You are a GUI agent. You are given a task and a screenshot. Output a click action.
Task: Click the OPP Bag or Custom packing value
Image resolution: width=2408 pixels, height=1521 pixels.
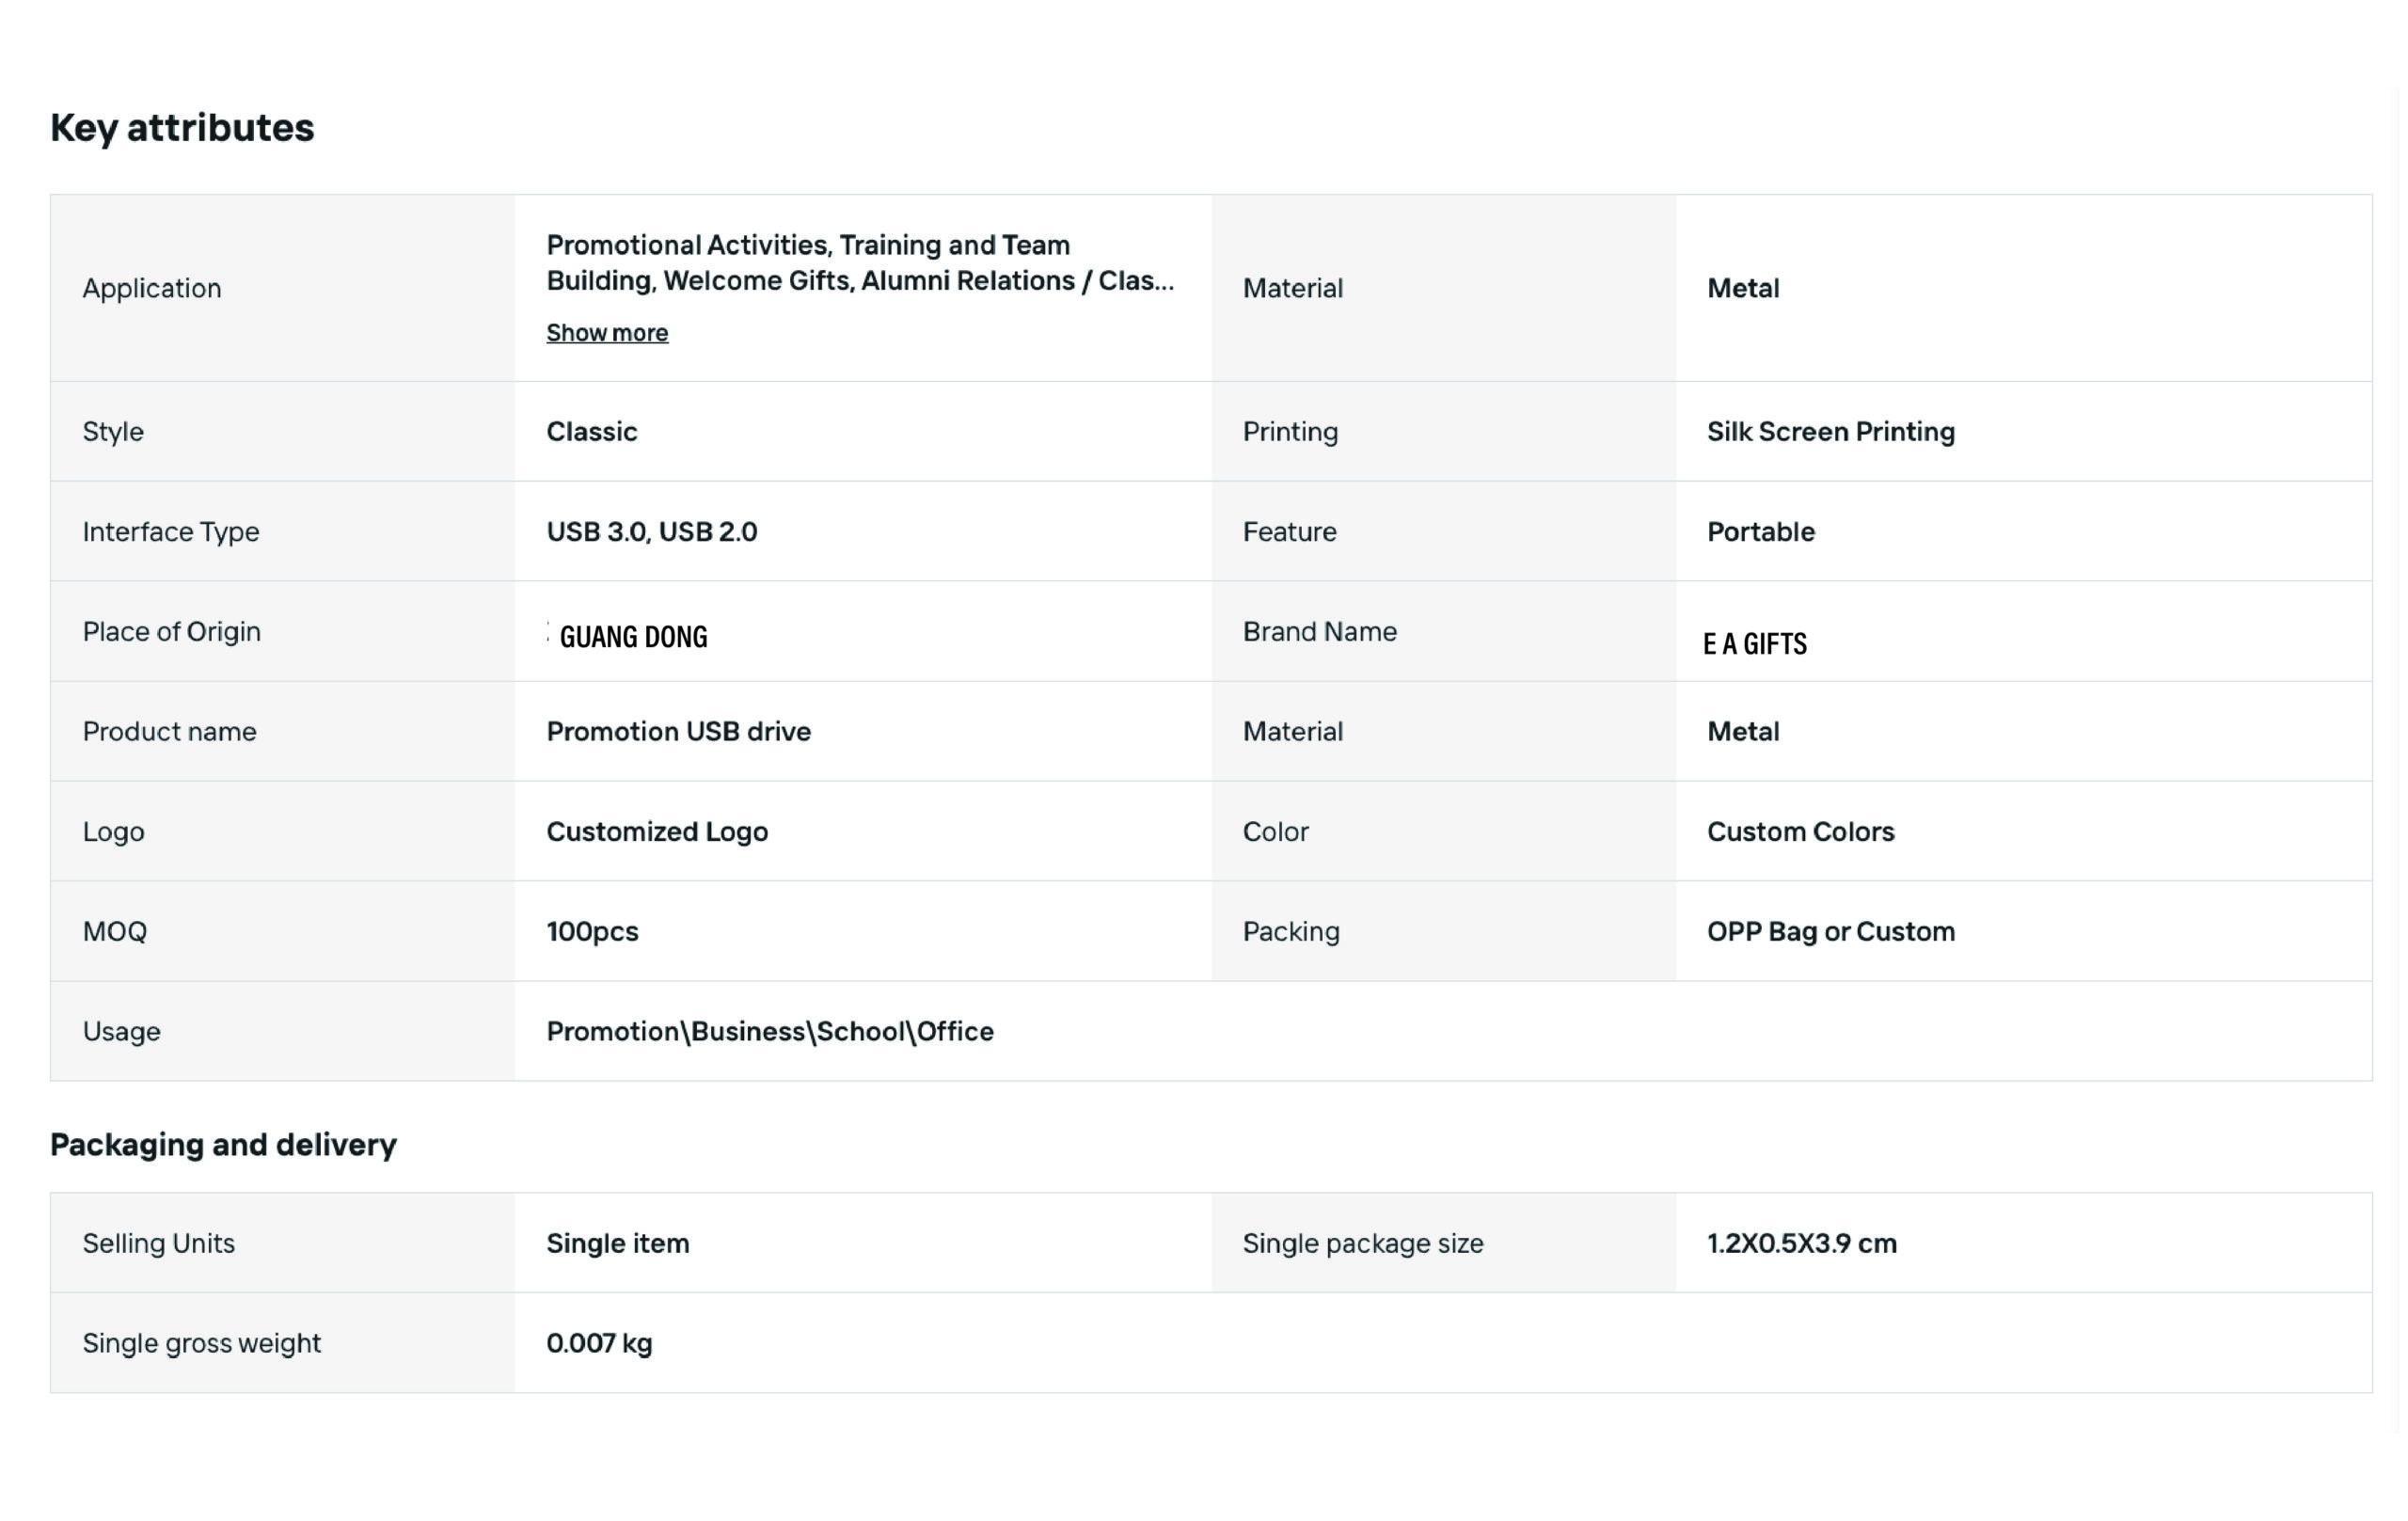(x=1830, y=932)
